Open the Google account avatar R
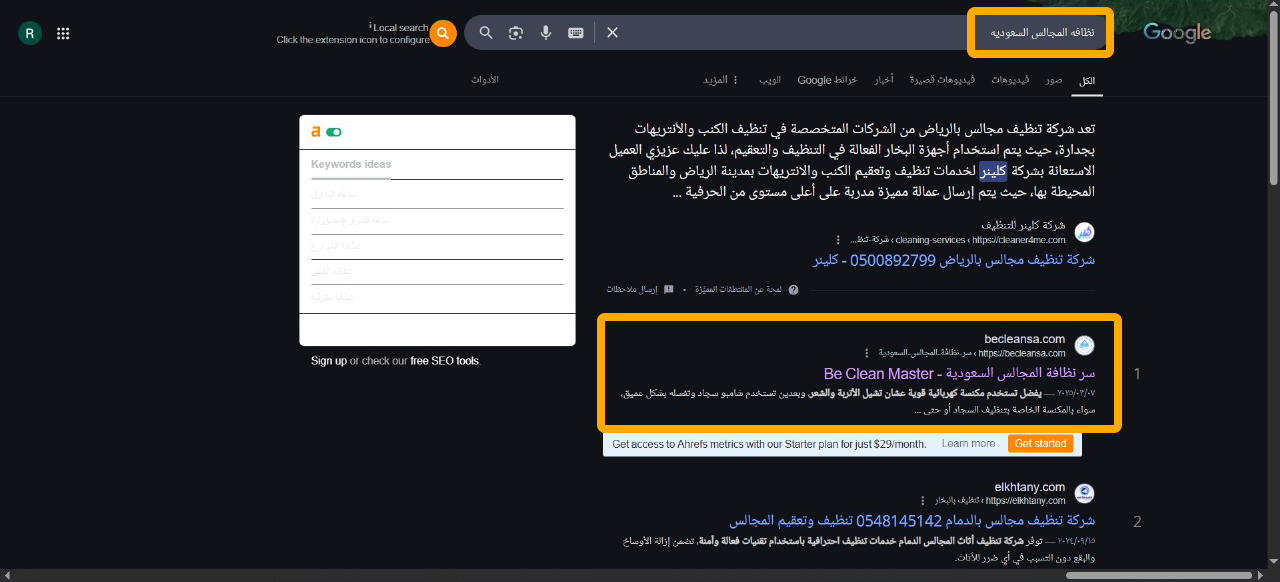This screenshot has width=1280, height=582. (30, 33)
